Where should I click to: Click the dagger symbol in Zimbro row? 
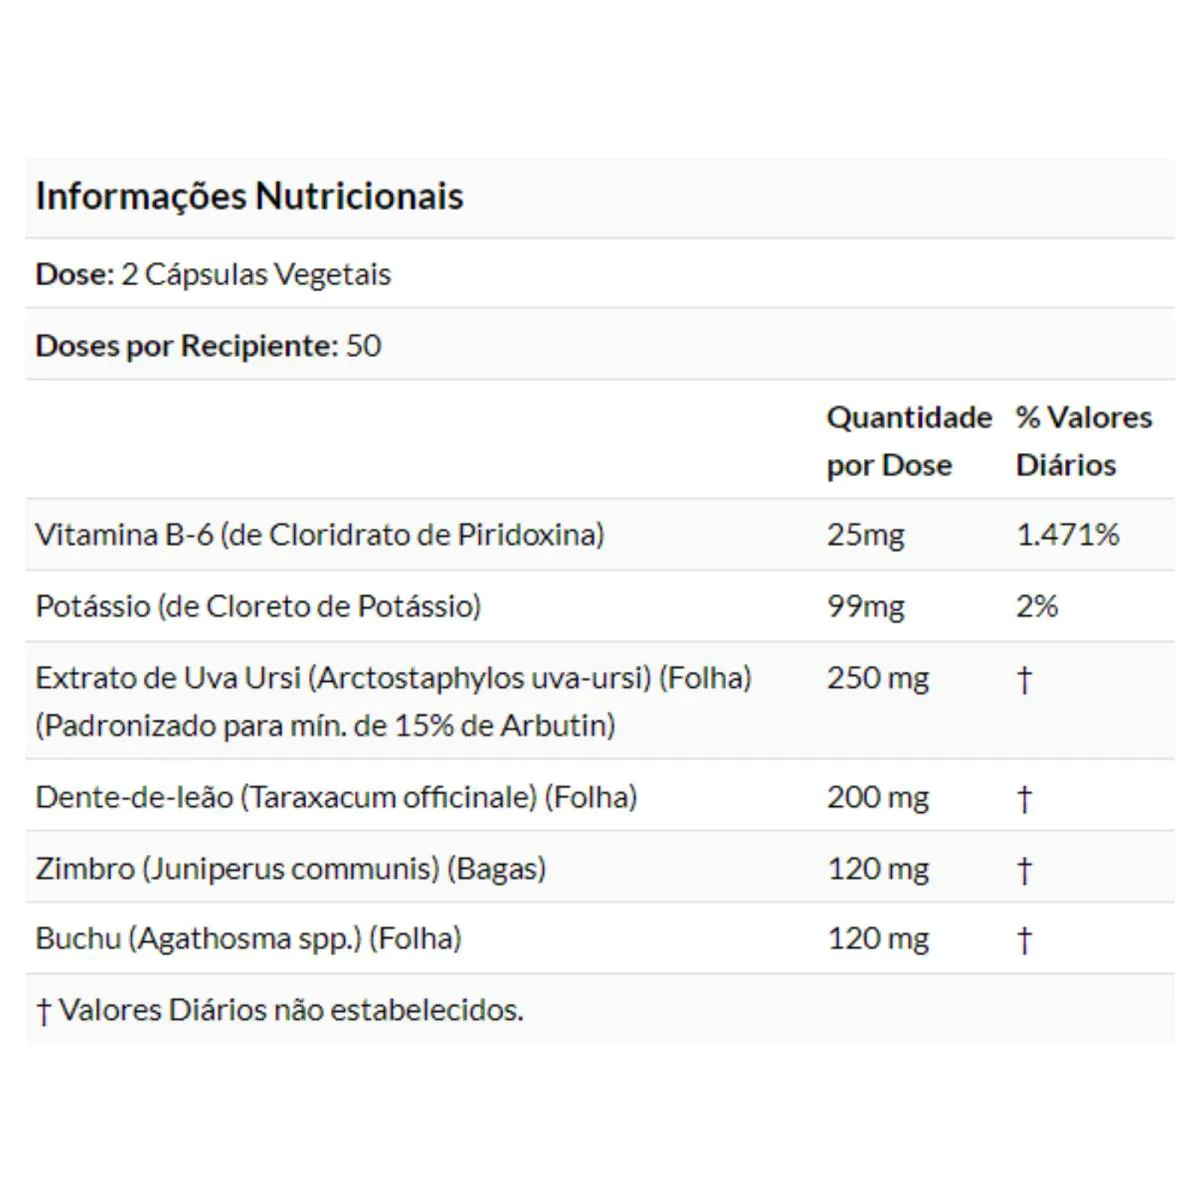pyautogui.click(x=1024, y=870)
